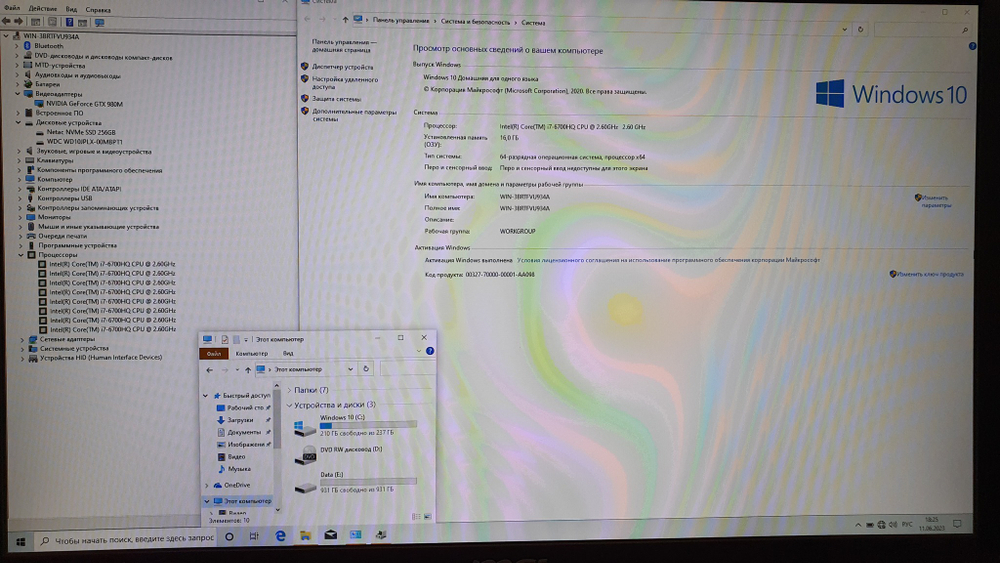Click scan for hardware changes monitor icon

[99, 22]
